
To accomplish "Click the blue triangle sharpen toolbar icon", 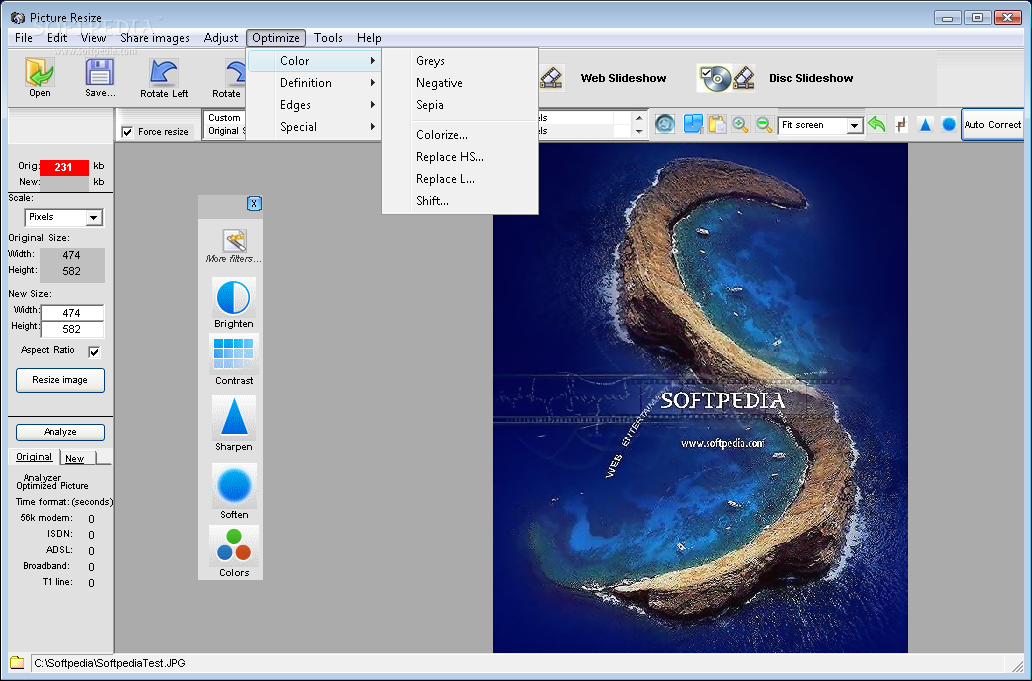I will (x=925, y=124).
